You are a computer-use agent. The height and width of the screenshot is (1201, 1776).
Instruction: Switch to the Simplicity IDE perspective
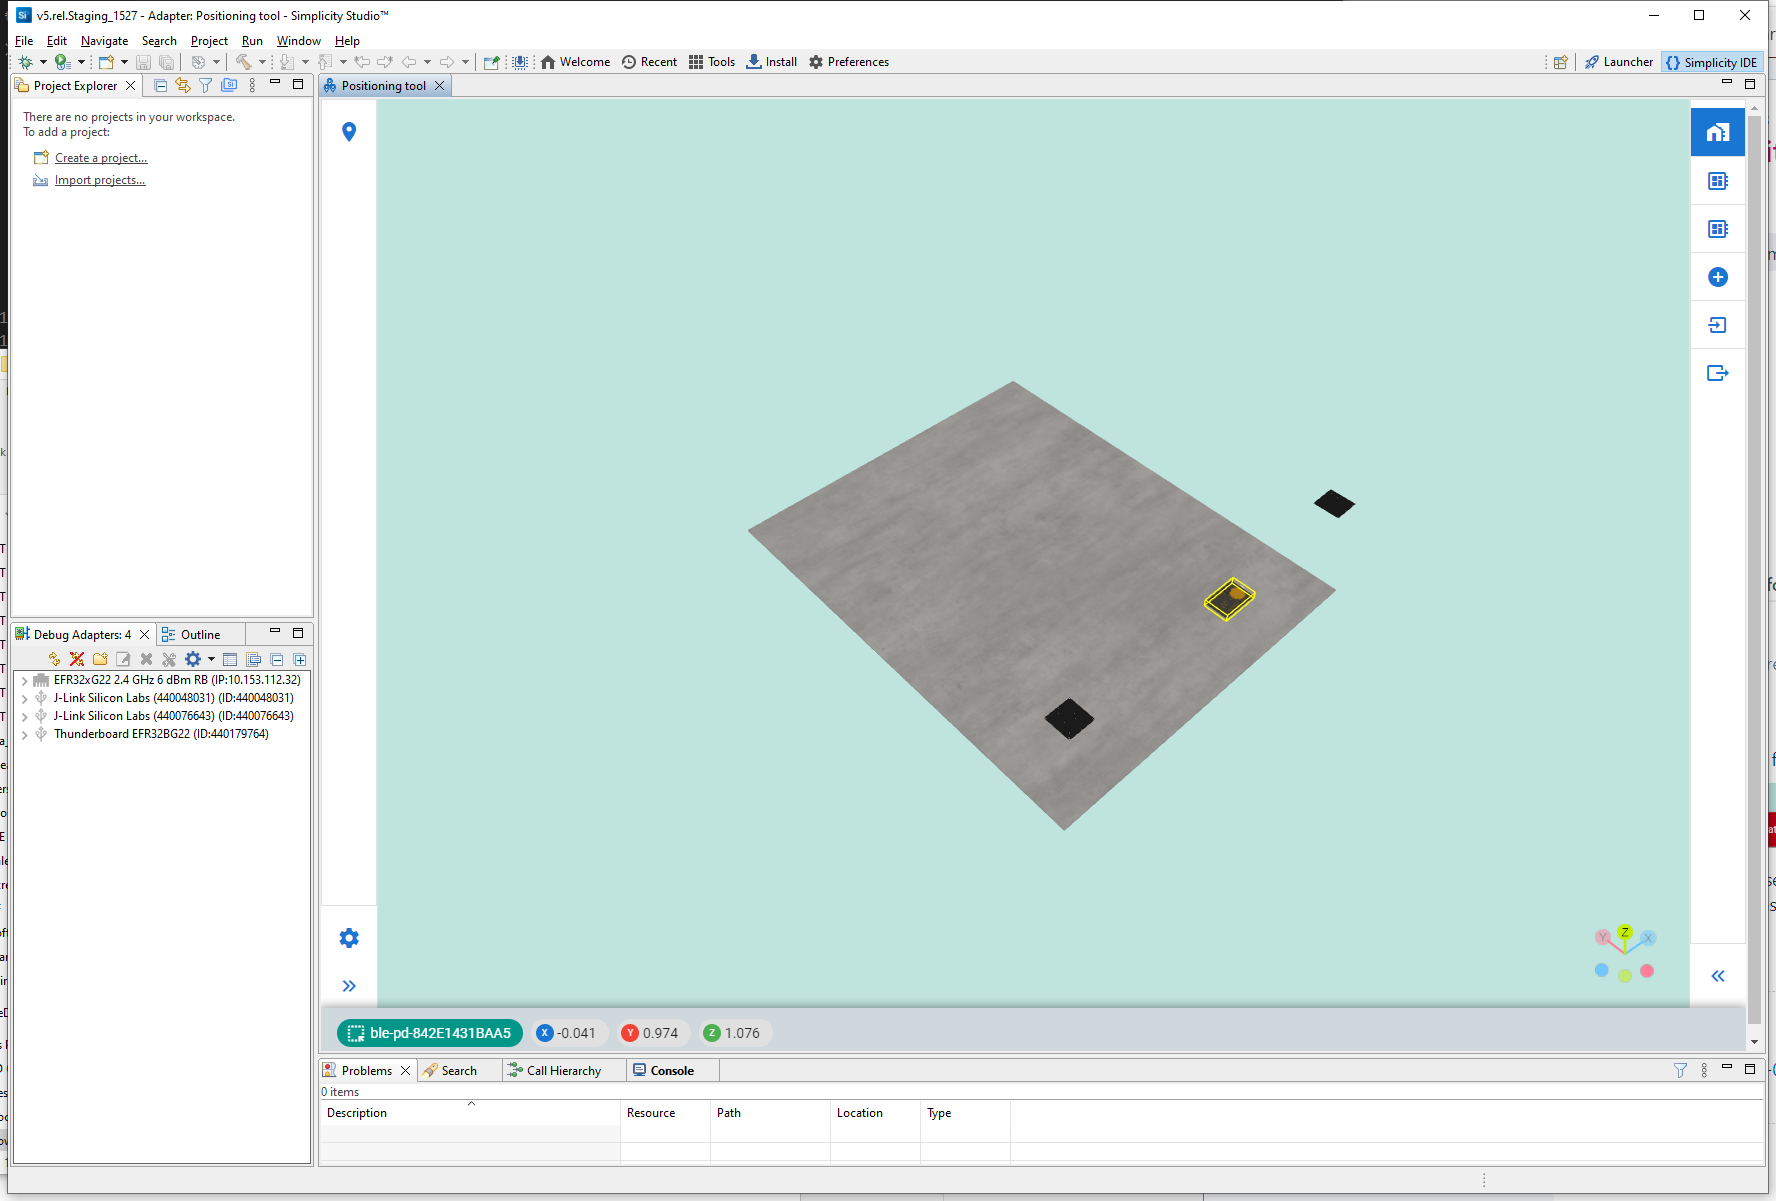click(x=1711, y=61)
